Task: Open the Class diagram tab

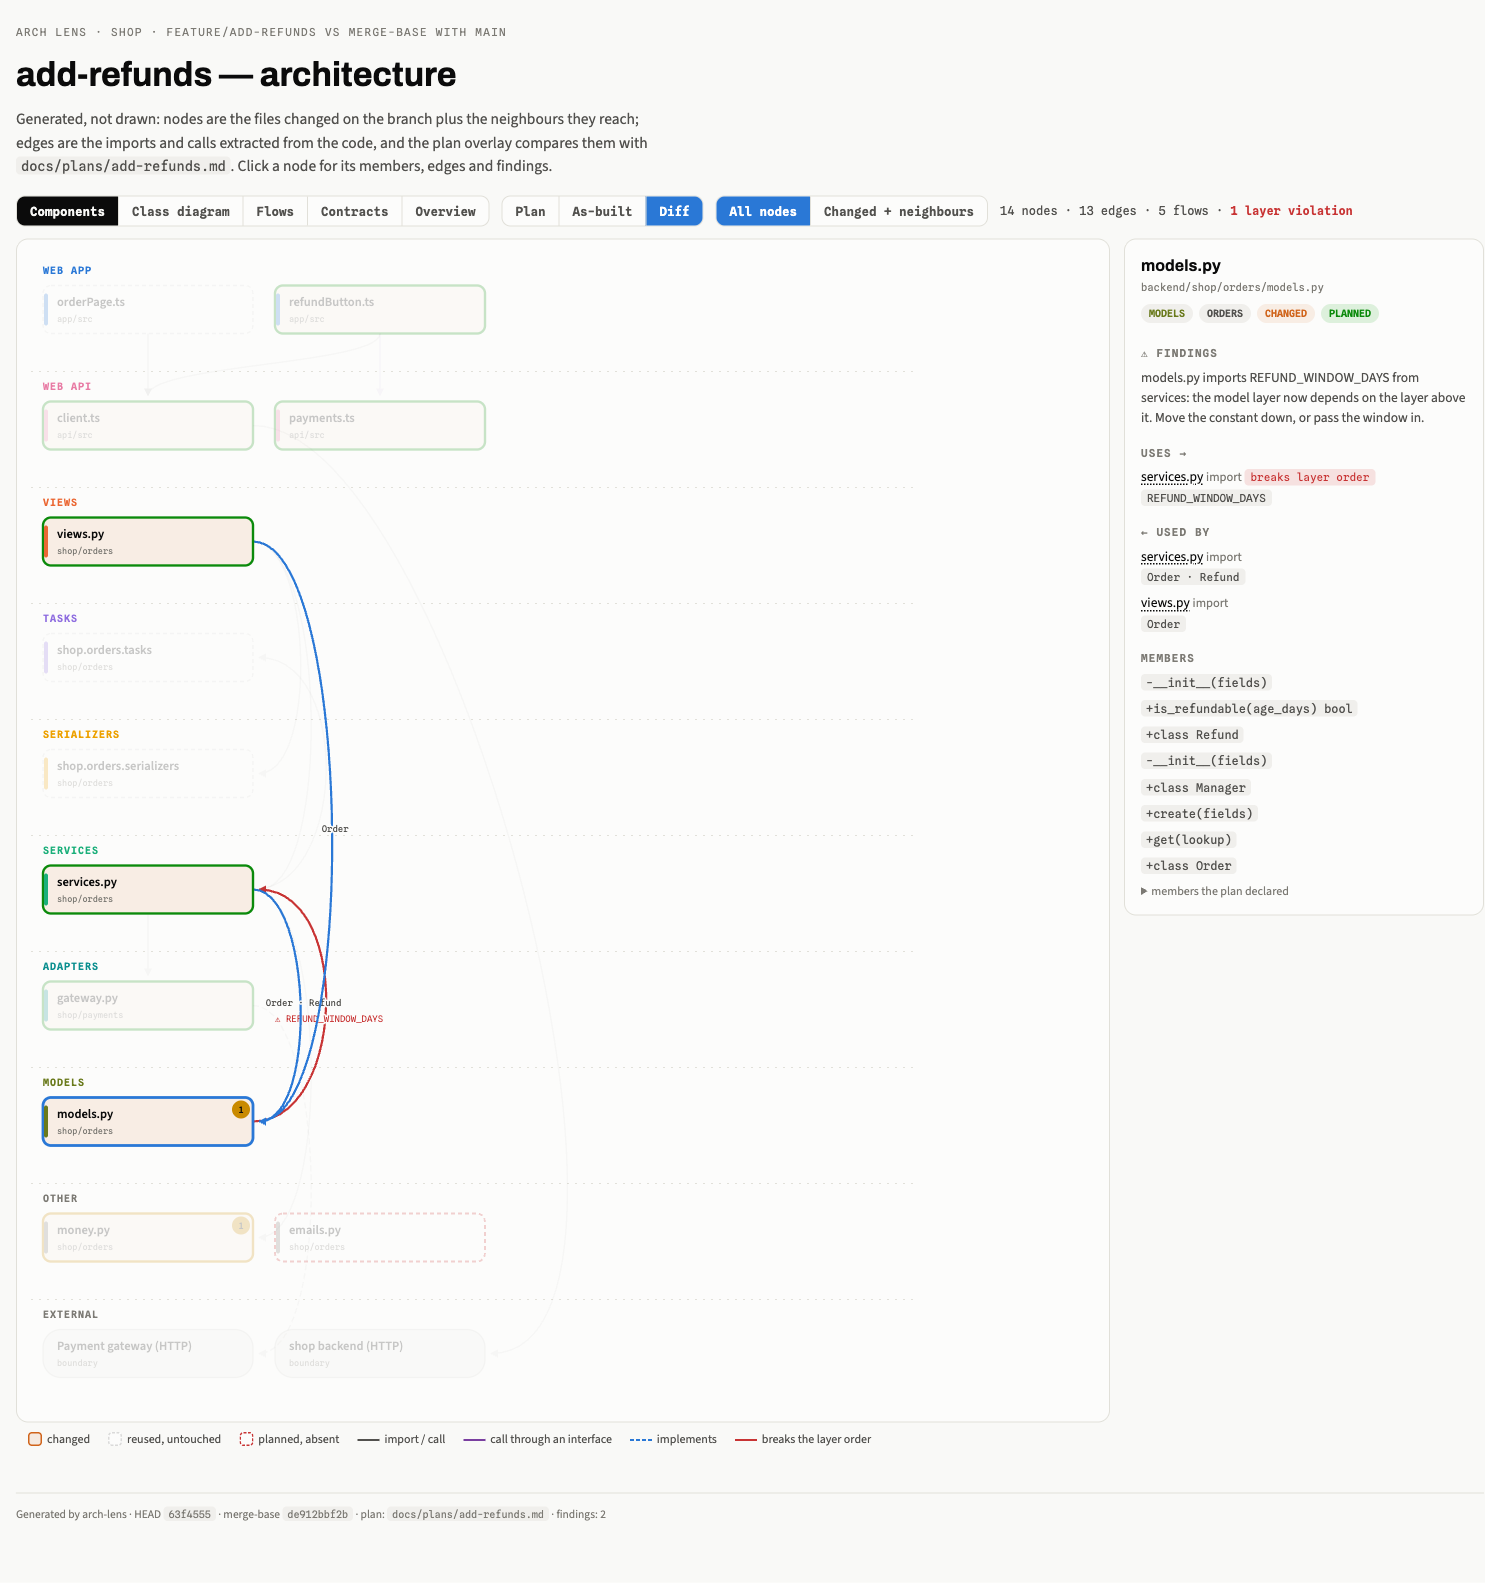Action: (181, 211)
